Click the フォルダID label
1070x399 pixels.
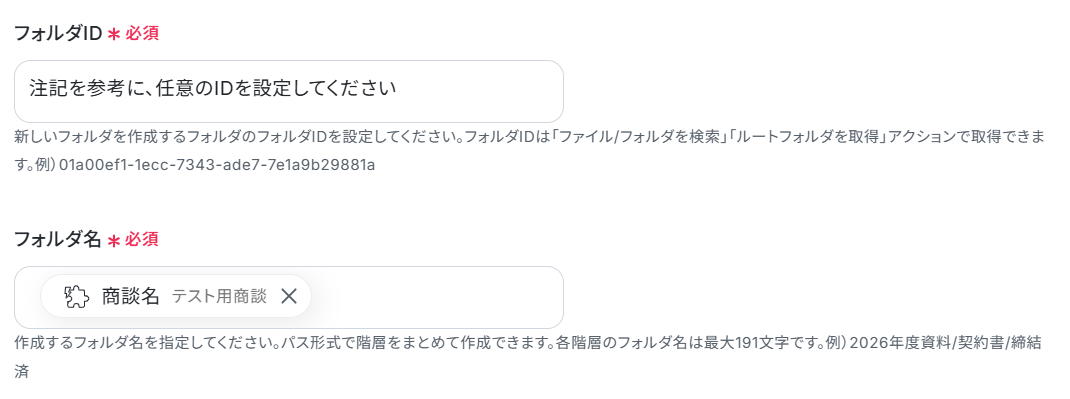[58, 33]
